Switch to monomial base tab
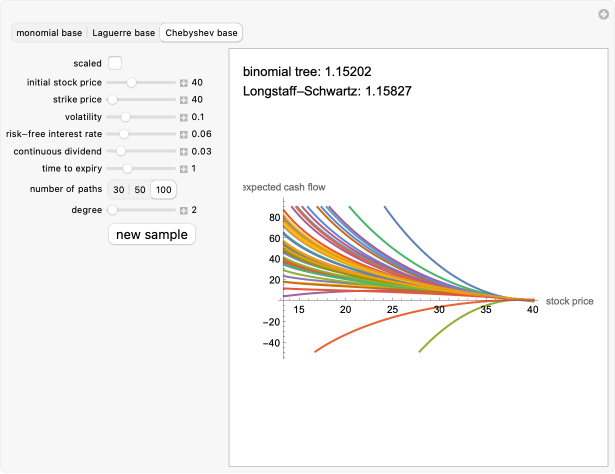Image resolution: width=615 pixels, height=474 pixels. click(49, 33)
